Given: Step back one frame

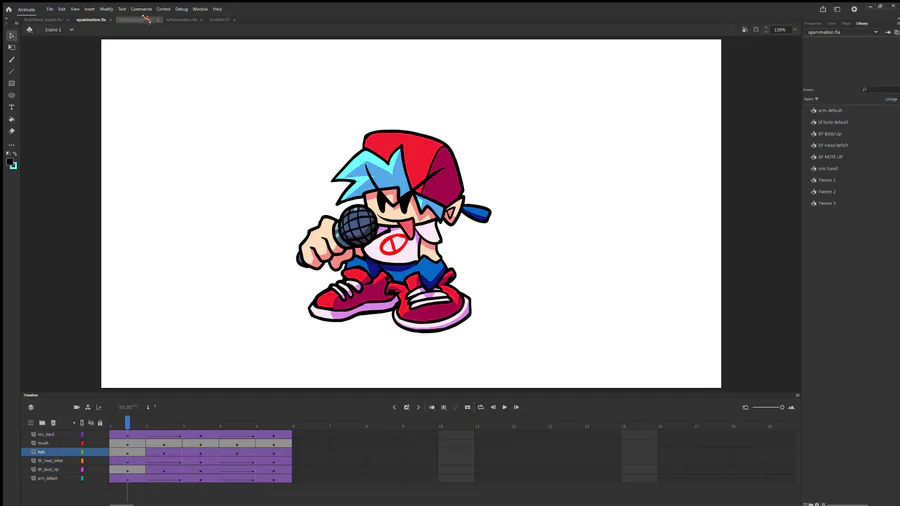Looking at the screenshot, I should [x=493, y=407].
